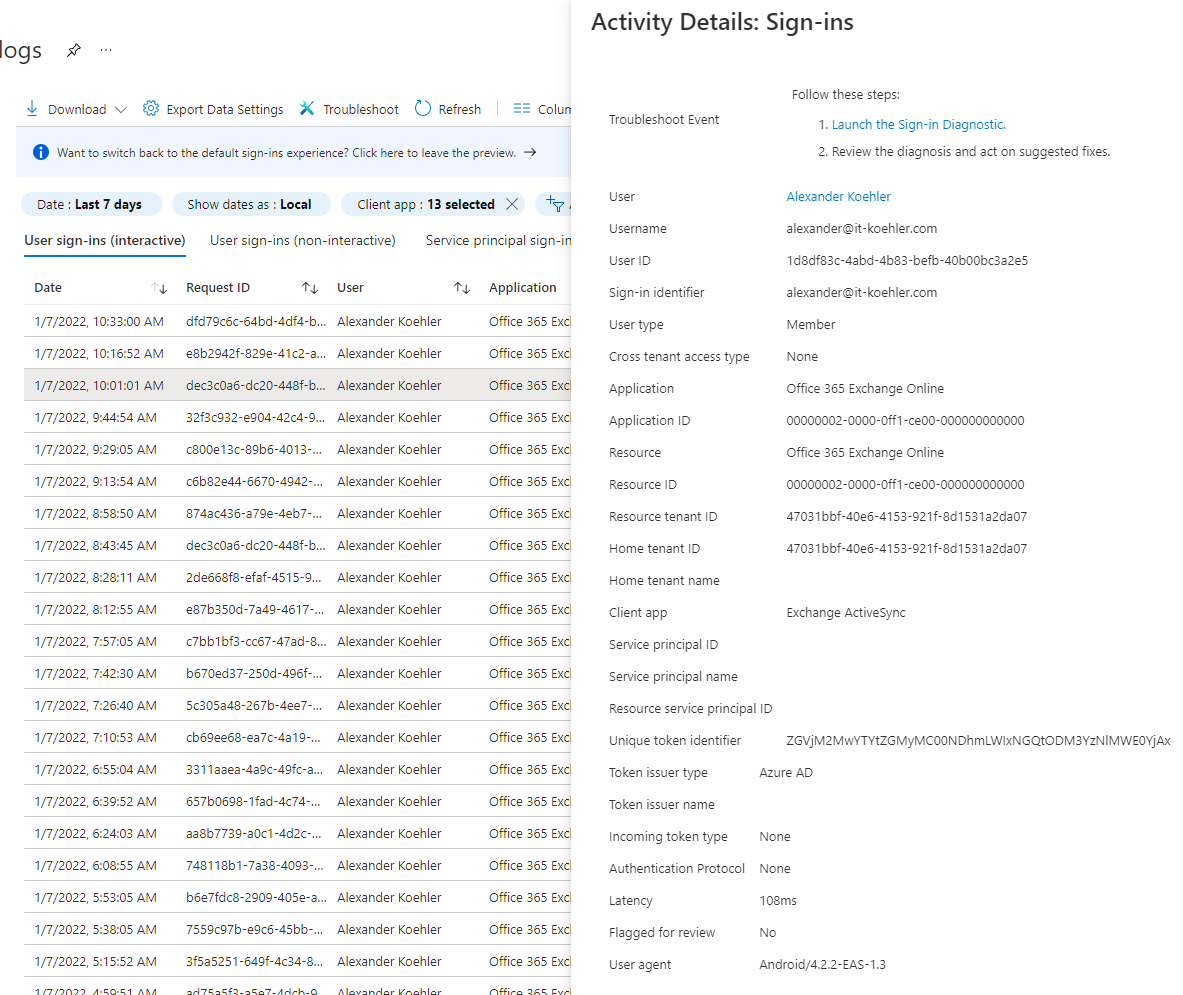
Task: Click the add filter icon
Action: click(x=556, y=204)
